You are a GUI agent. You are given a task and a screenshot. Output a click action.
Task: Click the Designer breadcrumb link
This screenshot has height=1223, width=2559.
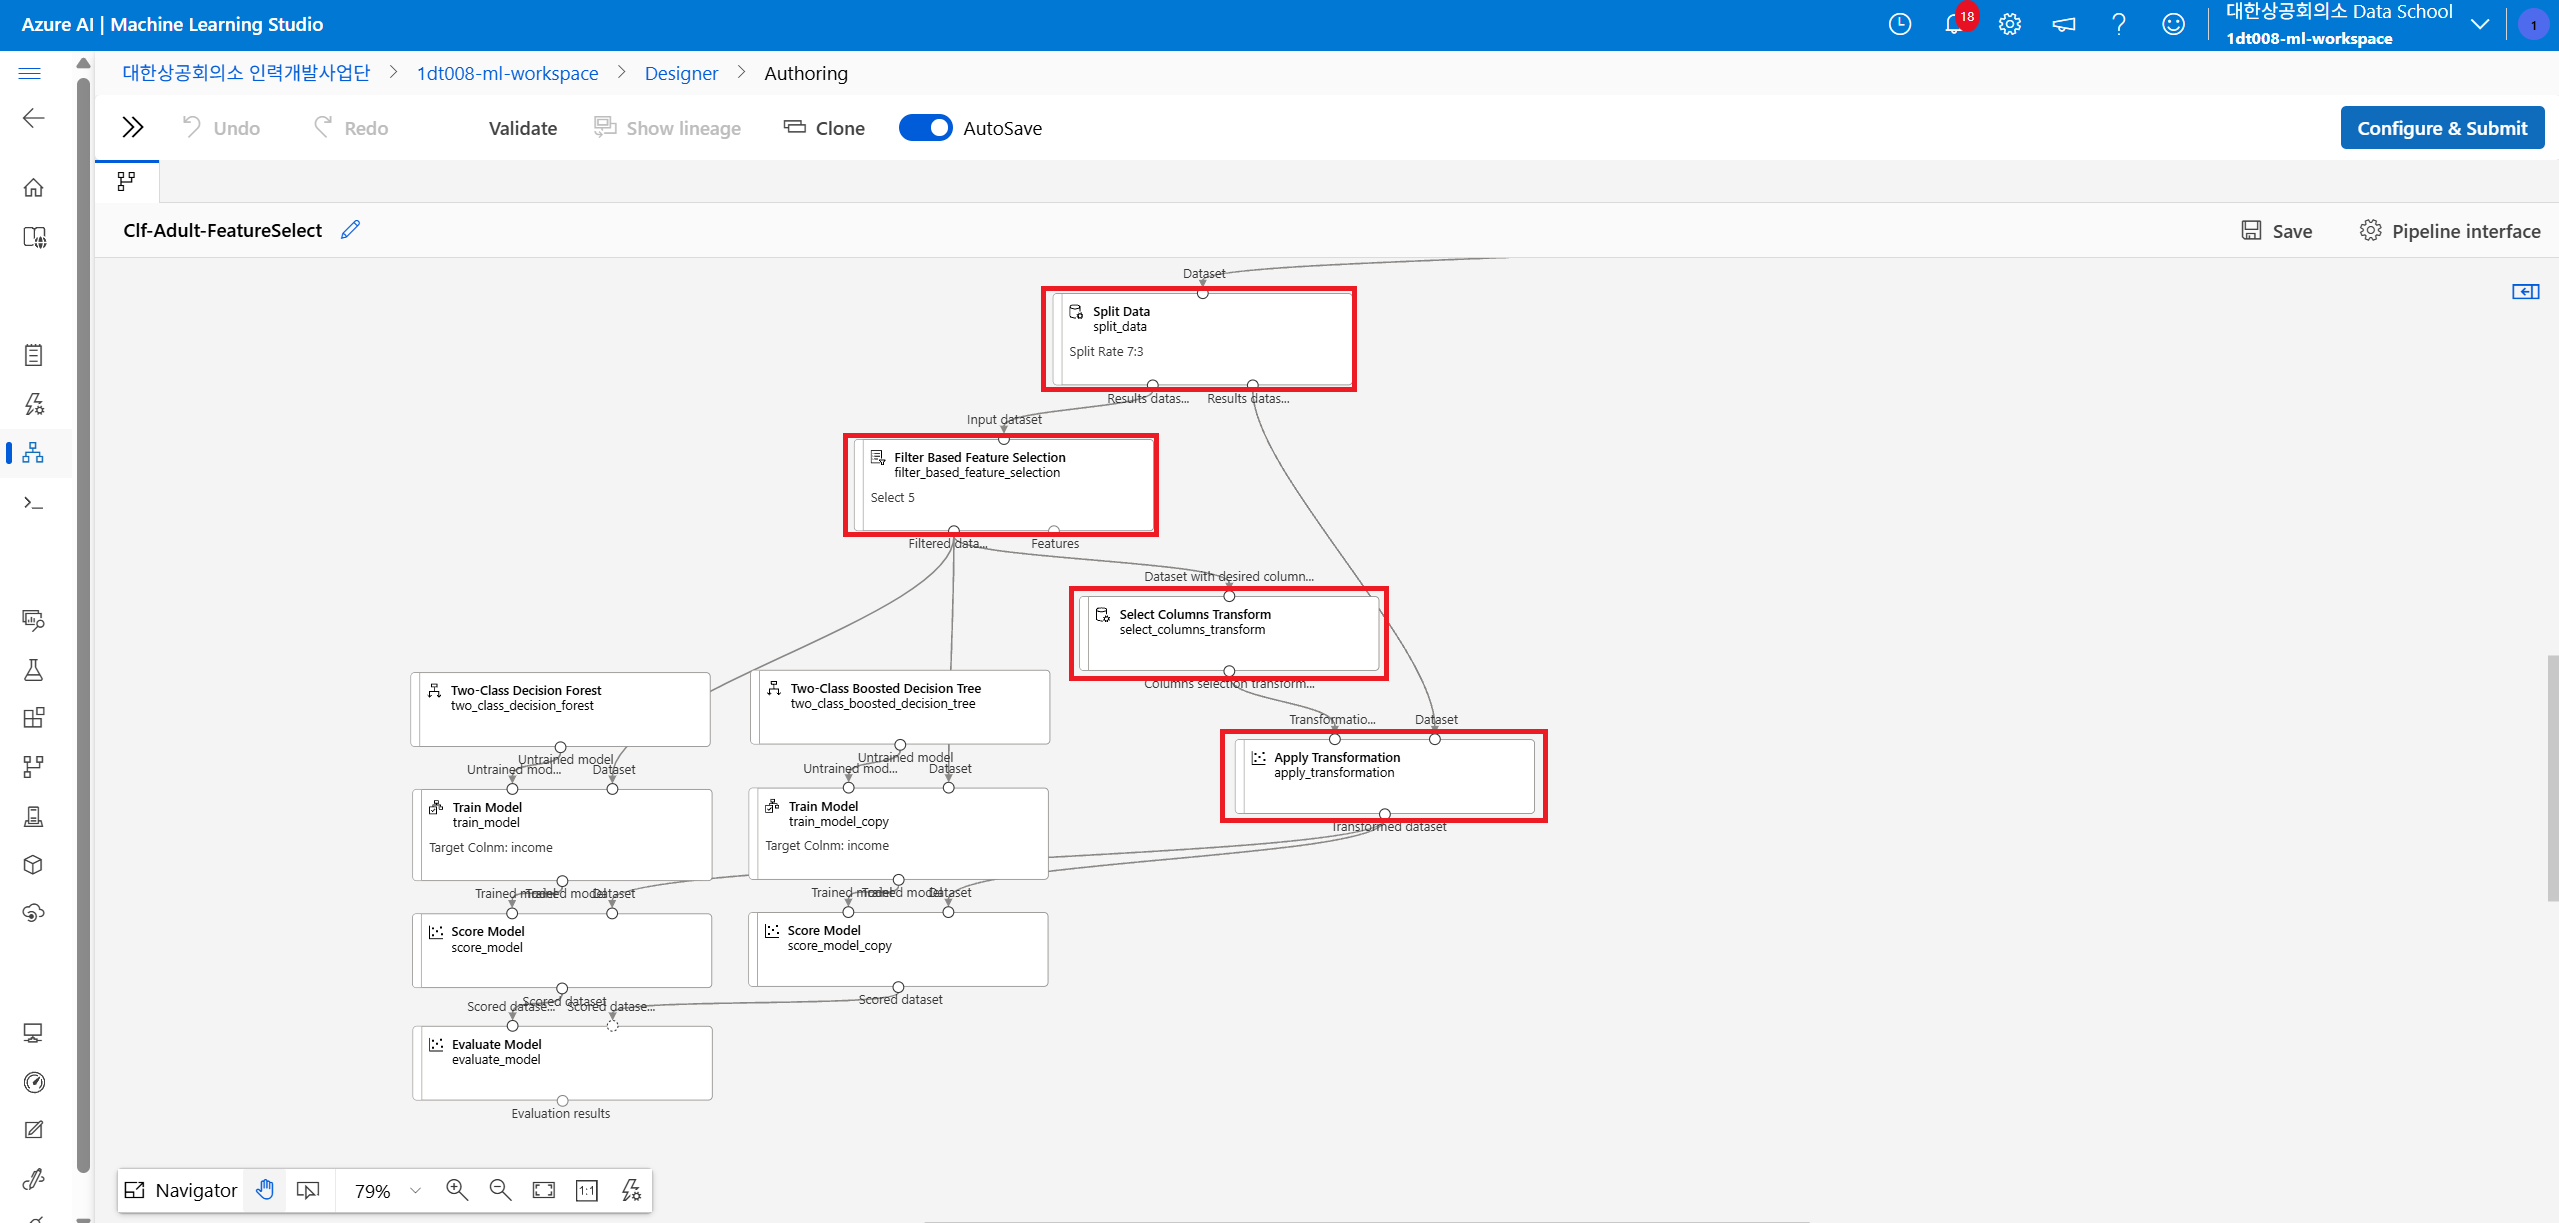pos(680,73)
